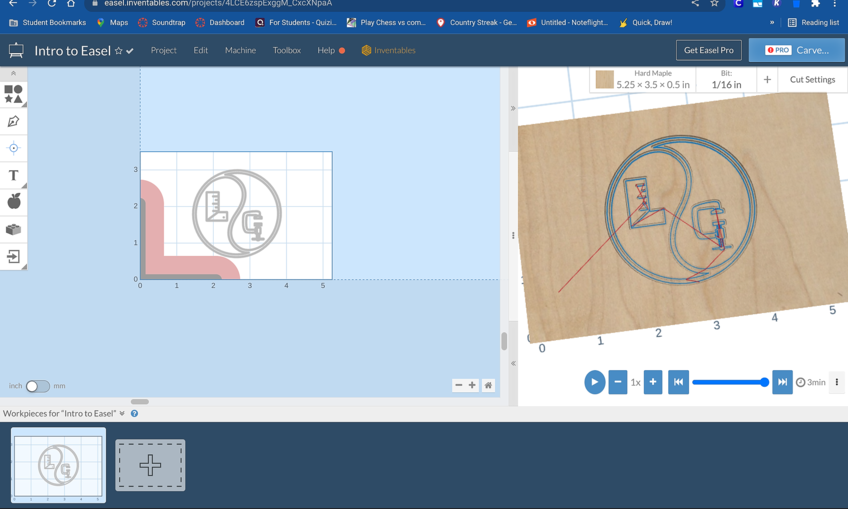The image size is (848, 509).
Task: Open the Soundtrap bookmark
Action: [x=162, y=23]
